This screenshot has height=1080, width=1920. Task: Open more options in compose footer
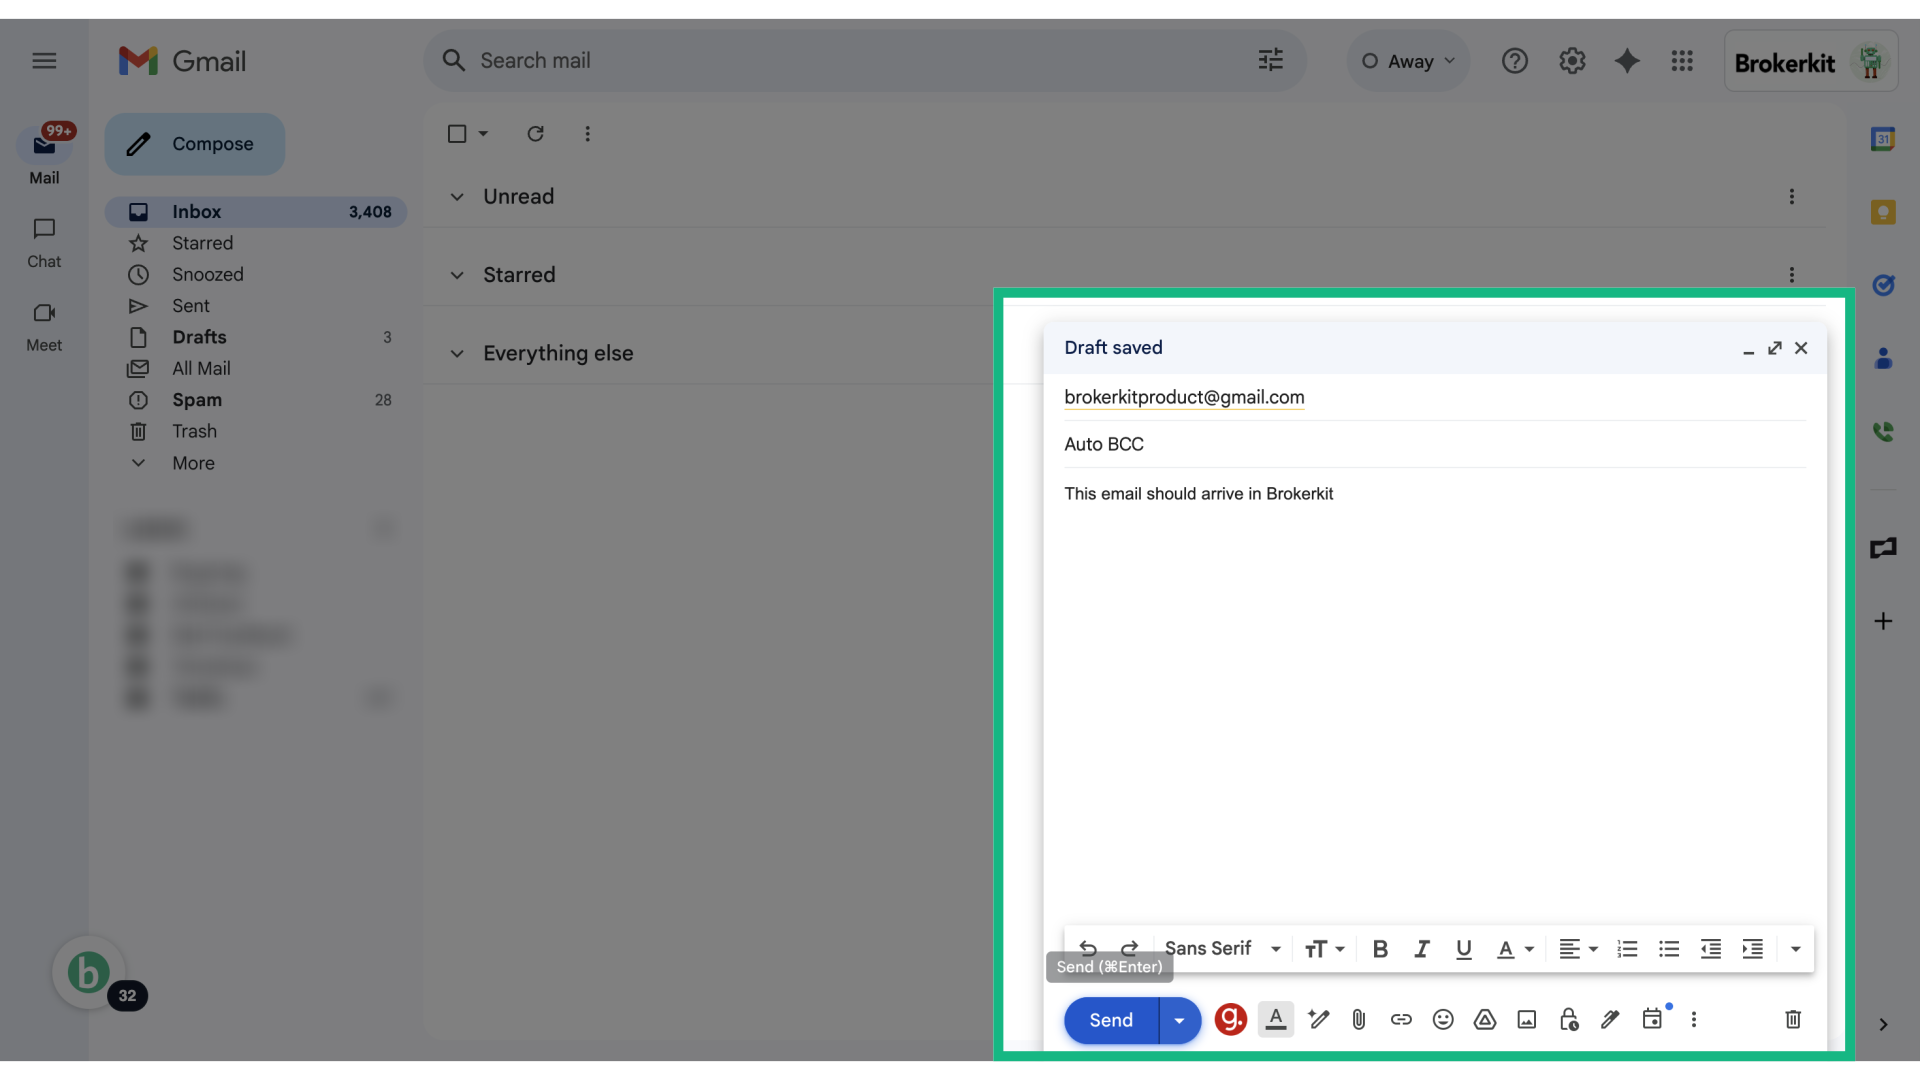(x=1694, y=1019)
